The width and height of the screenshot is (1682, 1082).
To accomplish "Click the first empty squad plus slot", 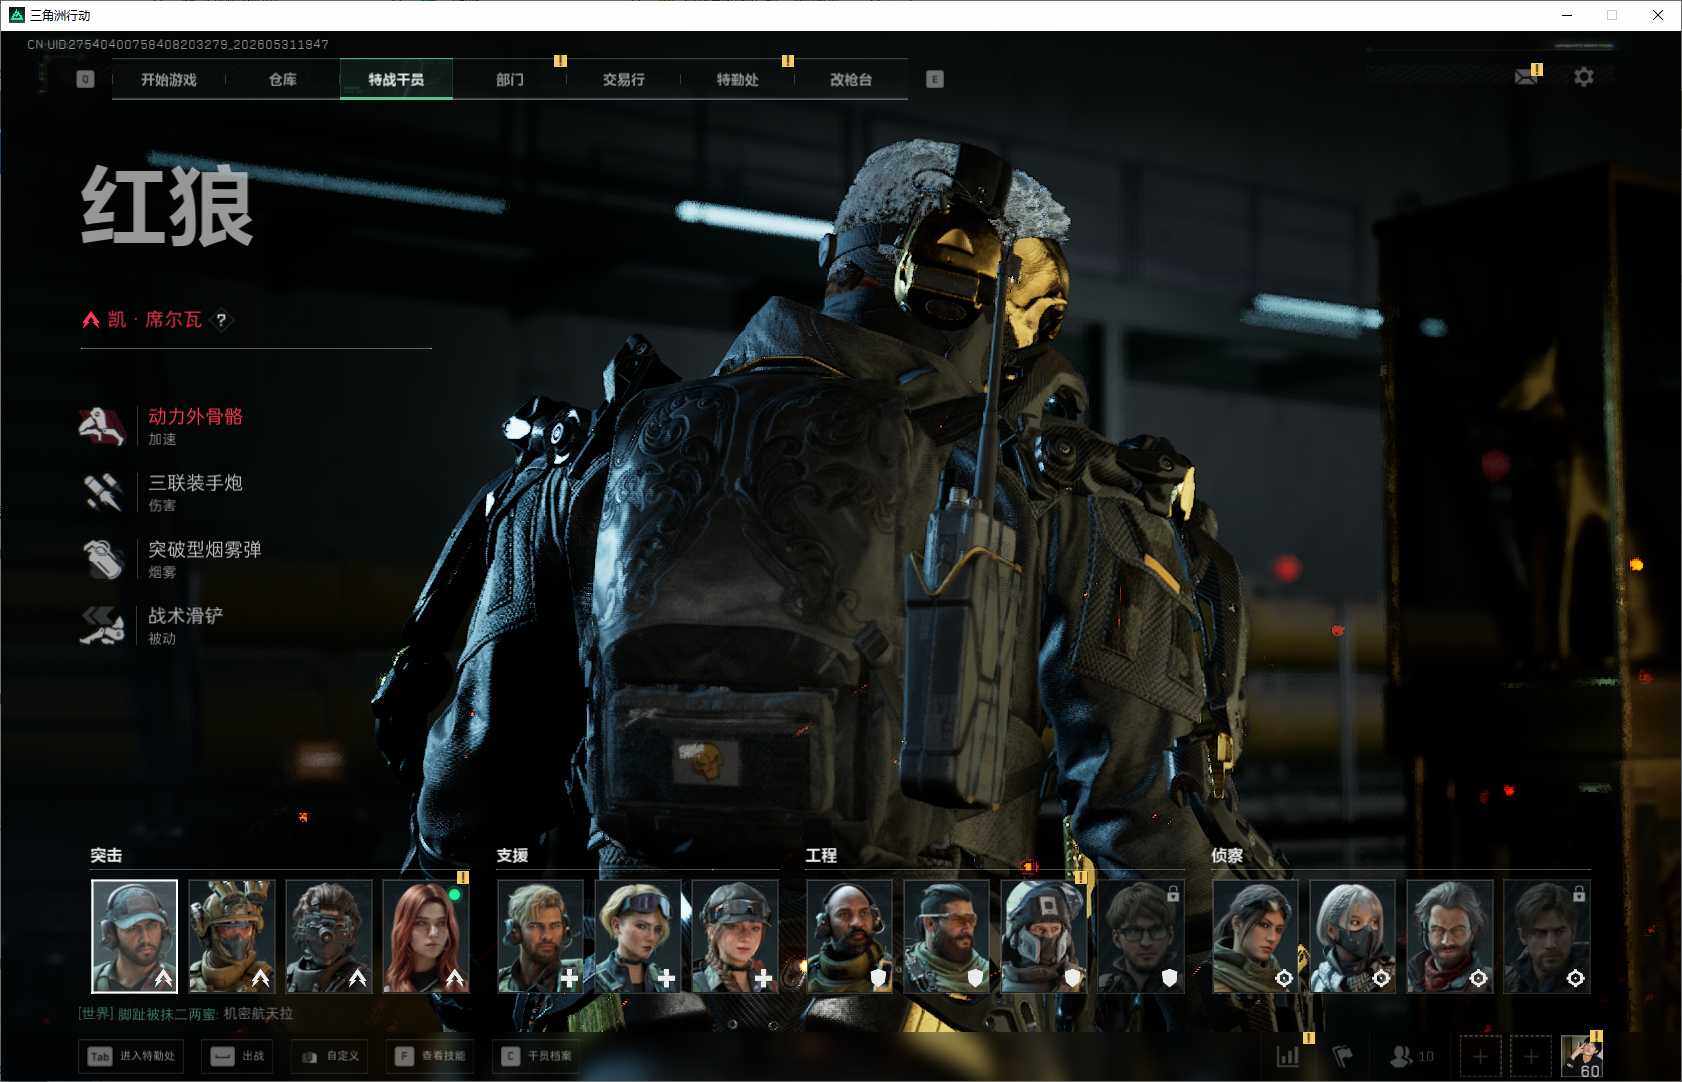I will pos(1480,1056).
